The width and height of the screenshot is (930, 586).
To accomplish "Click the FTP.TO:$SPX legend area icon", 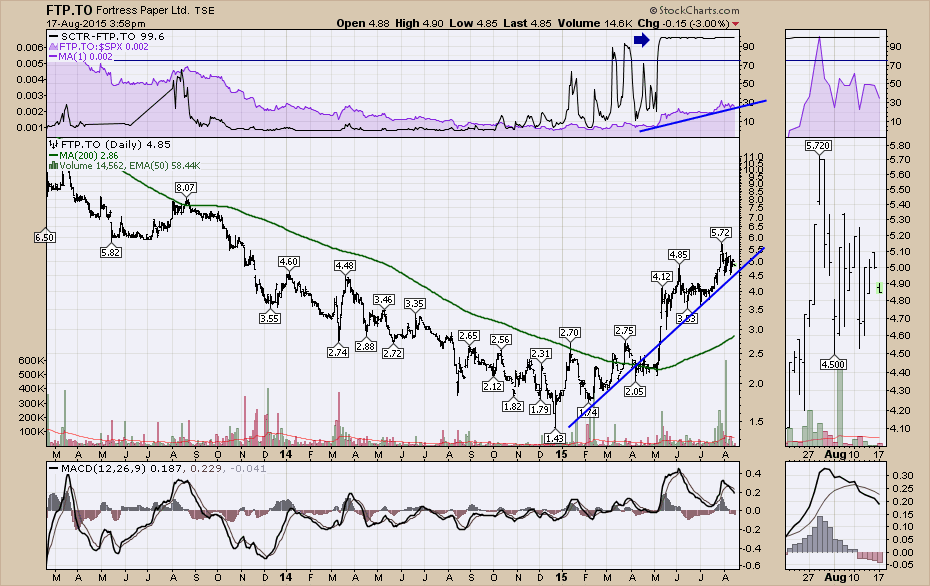I will [54, 46].
